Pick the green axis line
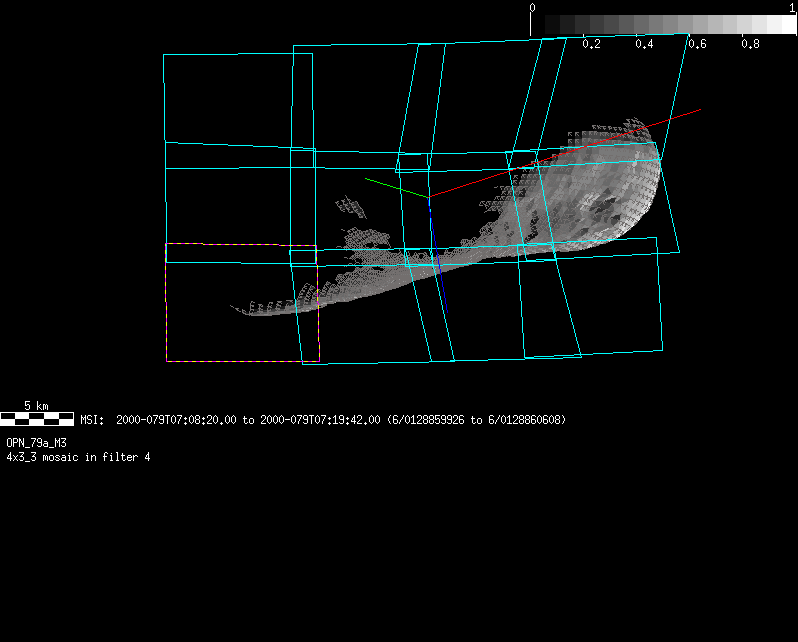Viewport: 798px width, 642px height. click(x=396, y=187)
